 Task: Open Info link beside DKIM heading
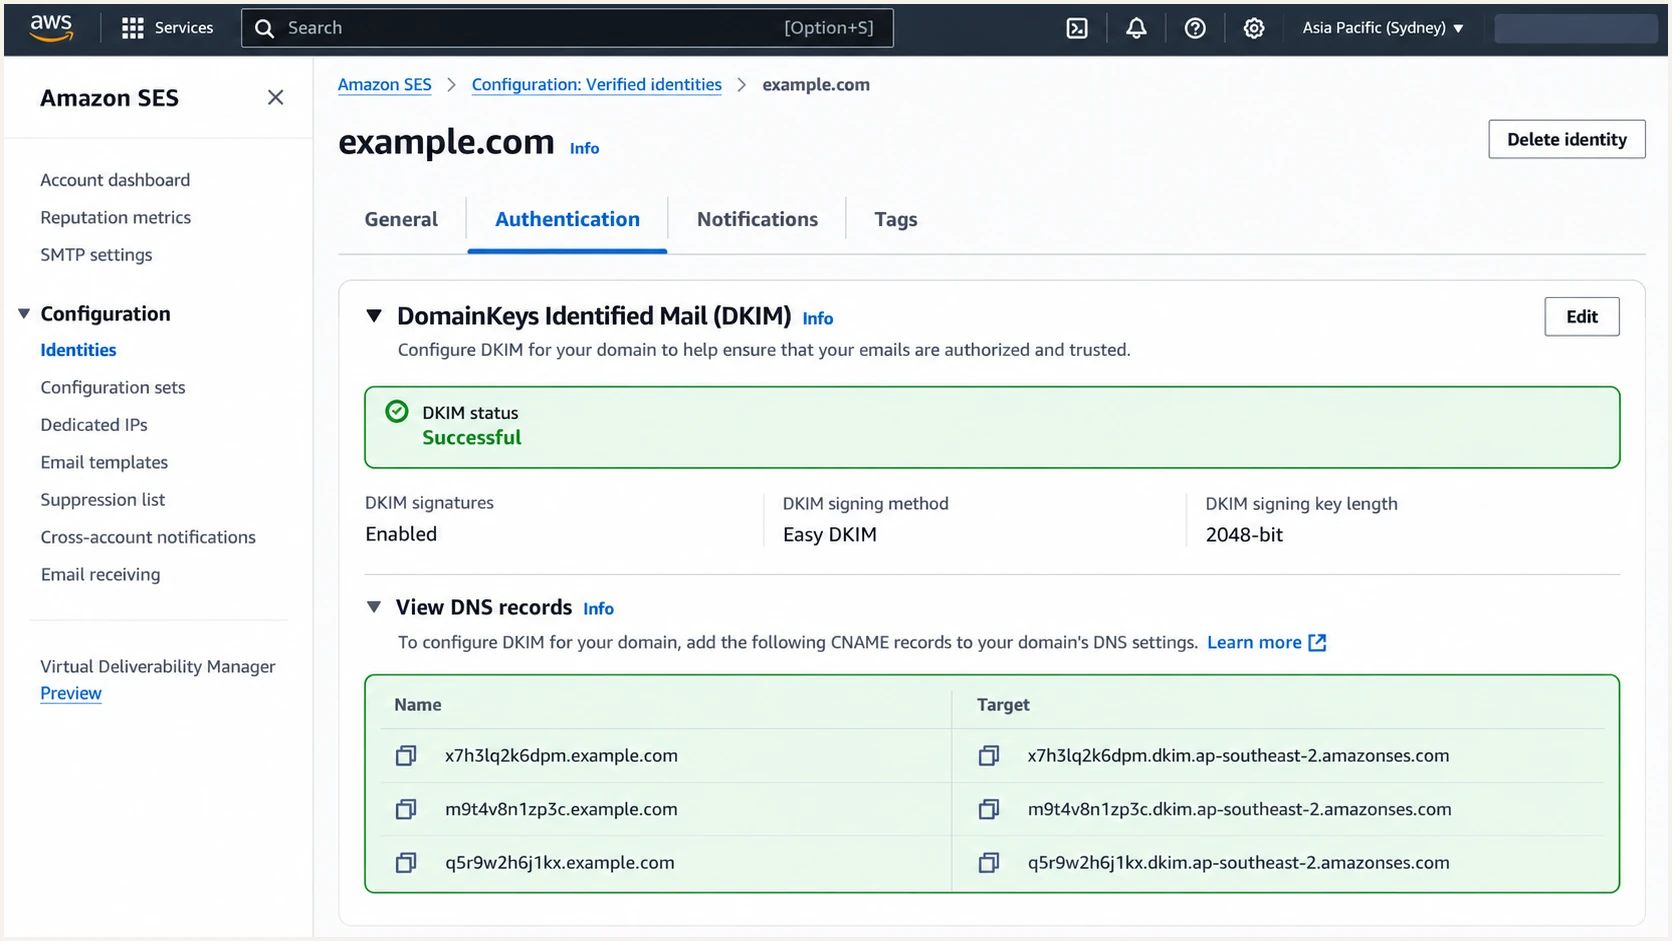point(818,318)
